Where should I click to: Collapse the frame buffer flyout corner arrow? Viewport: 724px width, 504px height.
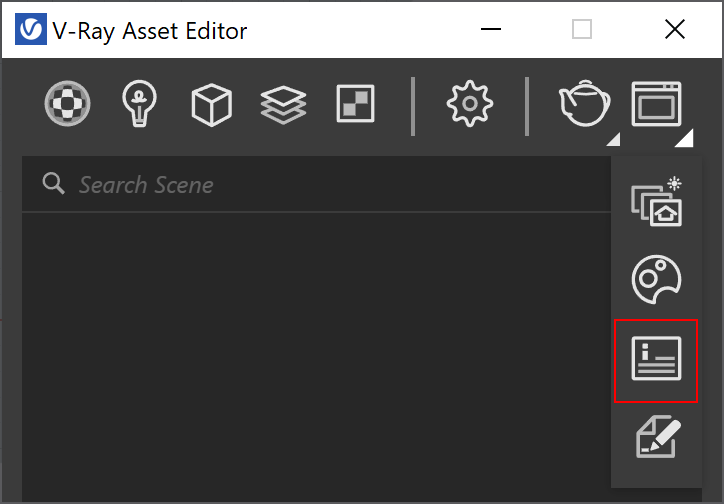click(x=685, y=138)
